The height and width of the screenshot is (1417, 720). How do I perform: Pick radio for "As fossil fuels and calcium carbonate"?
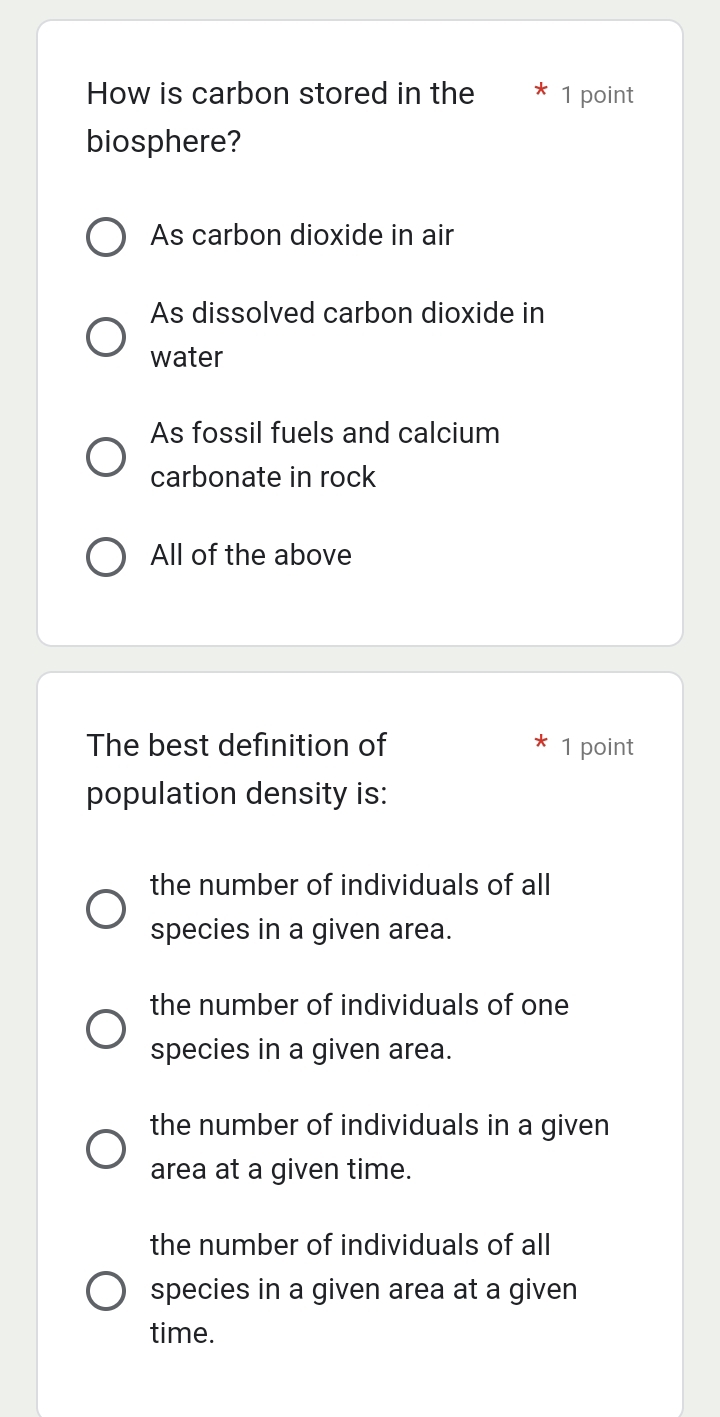click(106, 456)
